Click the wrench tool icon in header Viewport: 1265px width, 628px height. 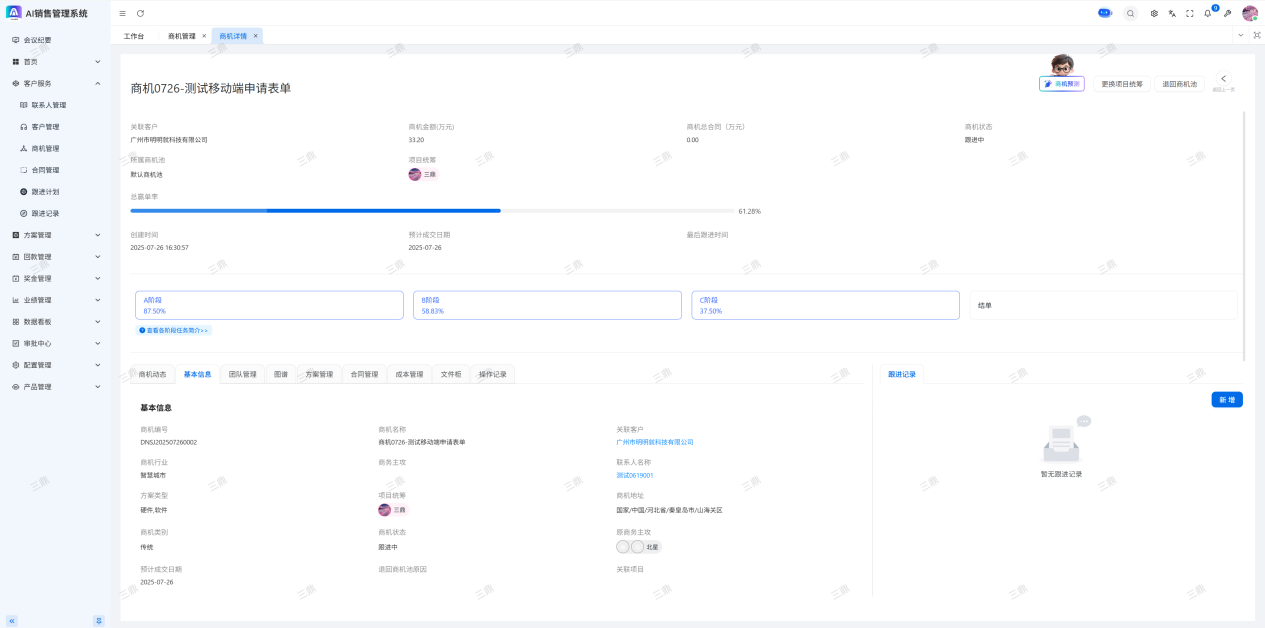(1227, 13)
